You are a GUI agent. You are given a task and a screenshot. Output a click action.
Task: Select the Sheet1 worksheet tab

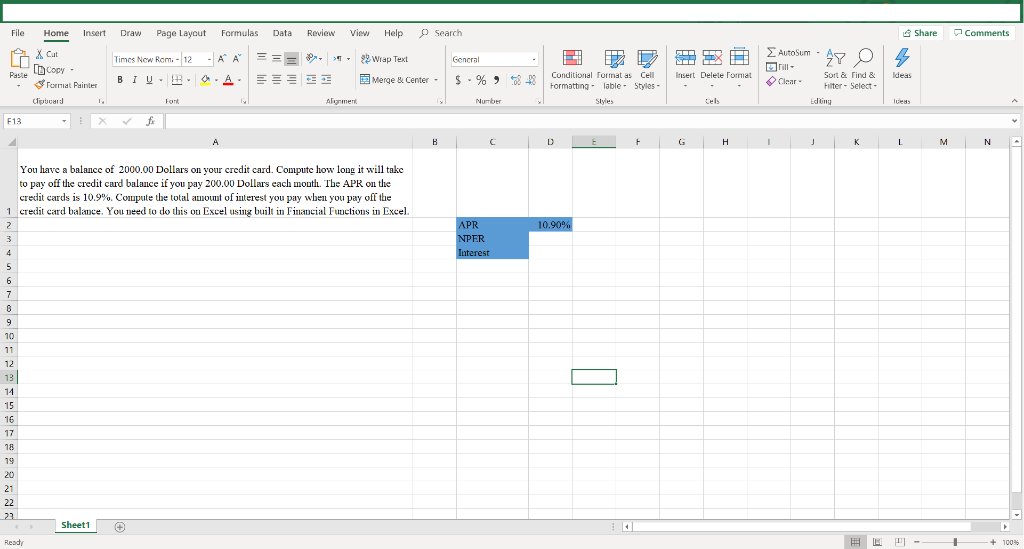pos(76,525)
